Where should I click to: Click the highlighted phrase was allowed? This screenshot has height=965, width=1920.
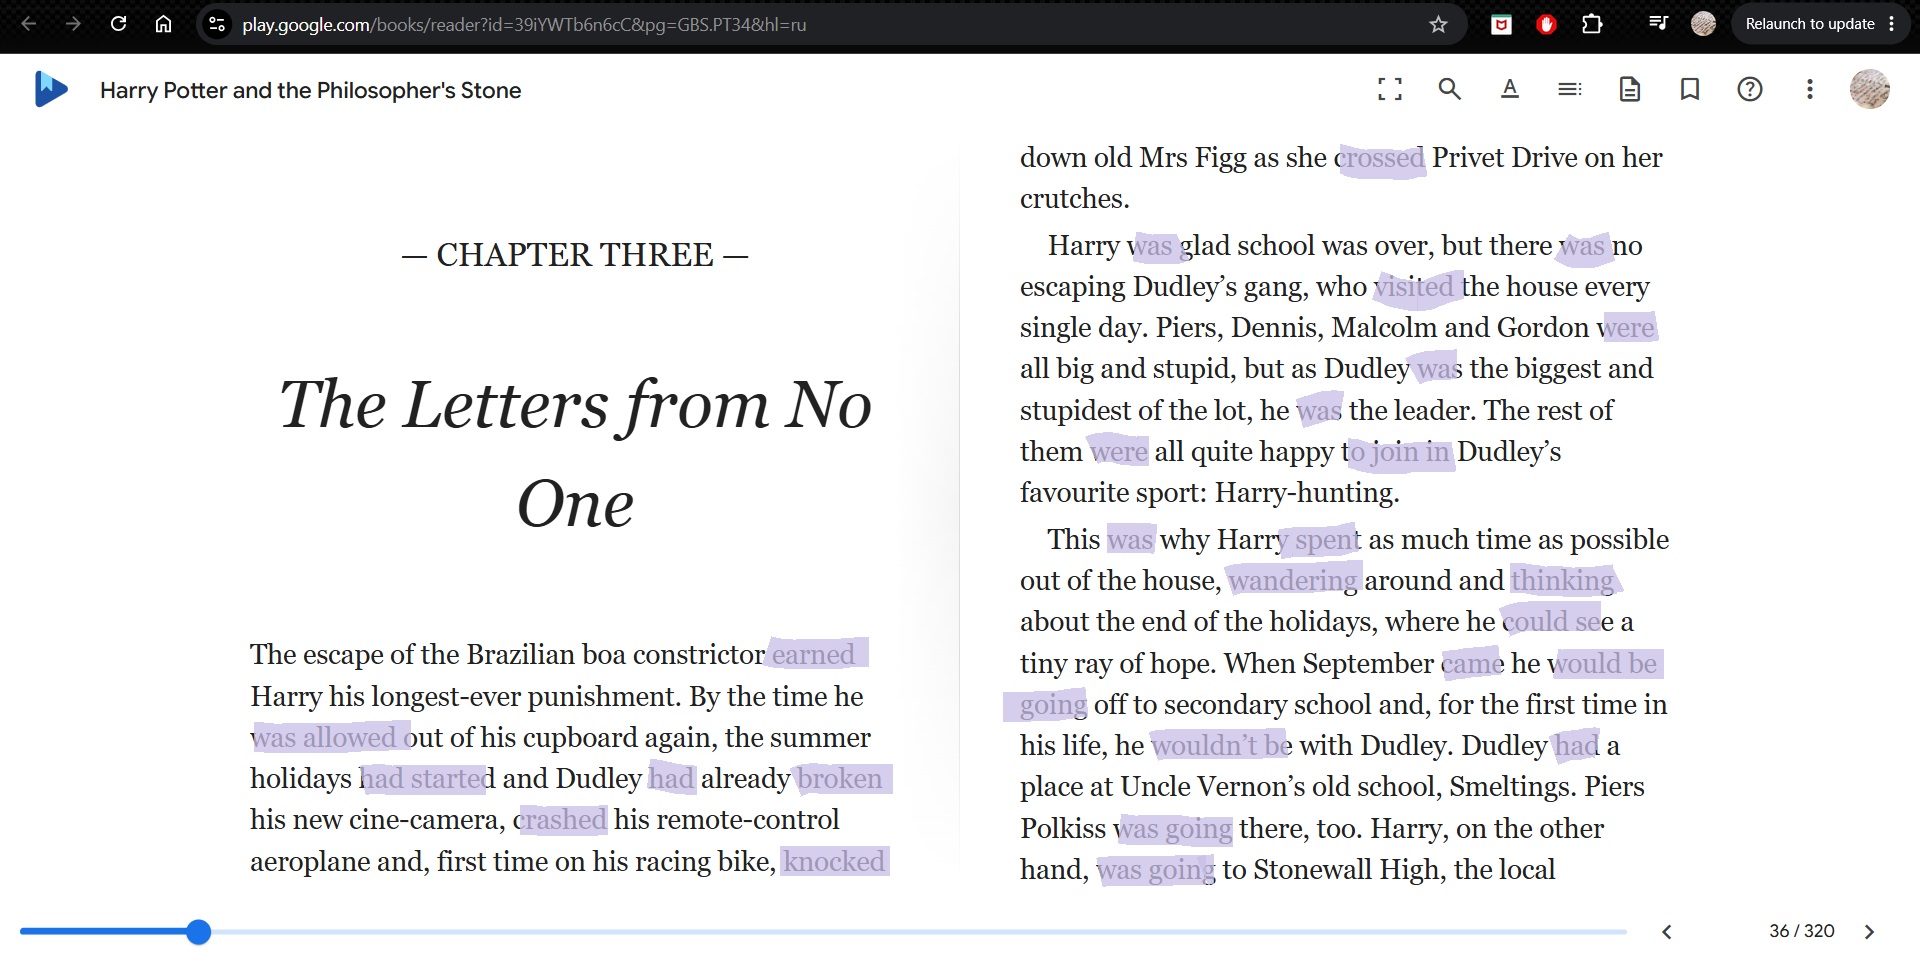point(325,737)
